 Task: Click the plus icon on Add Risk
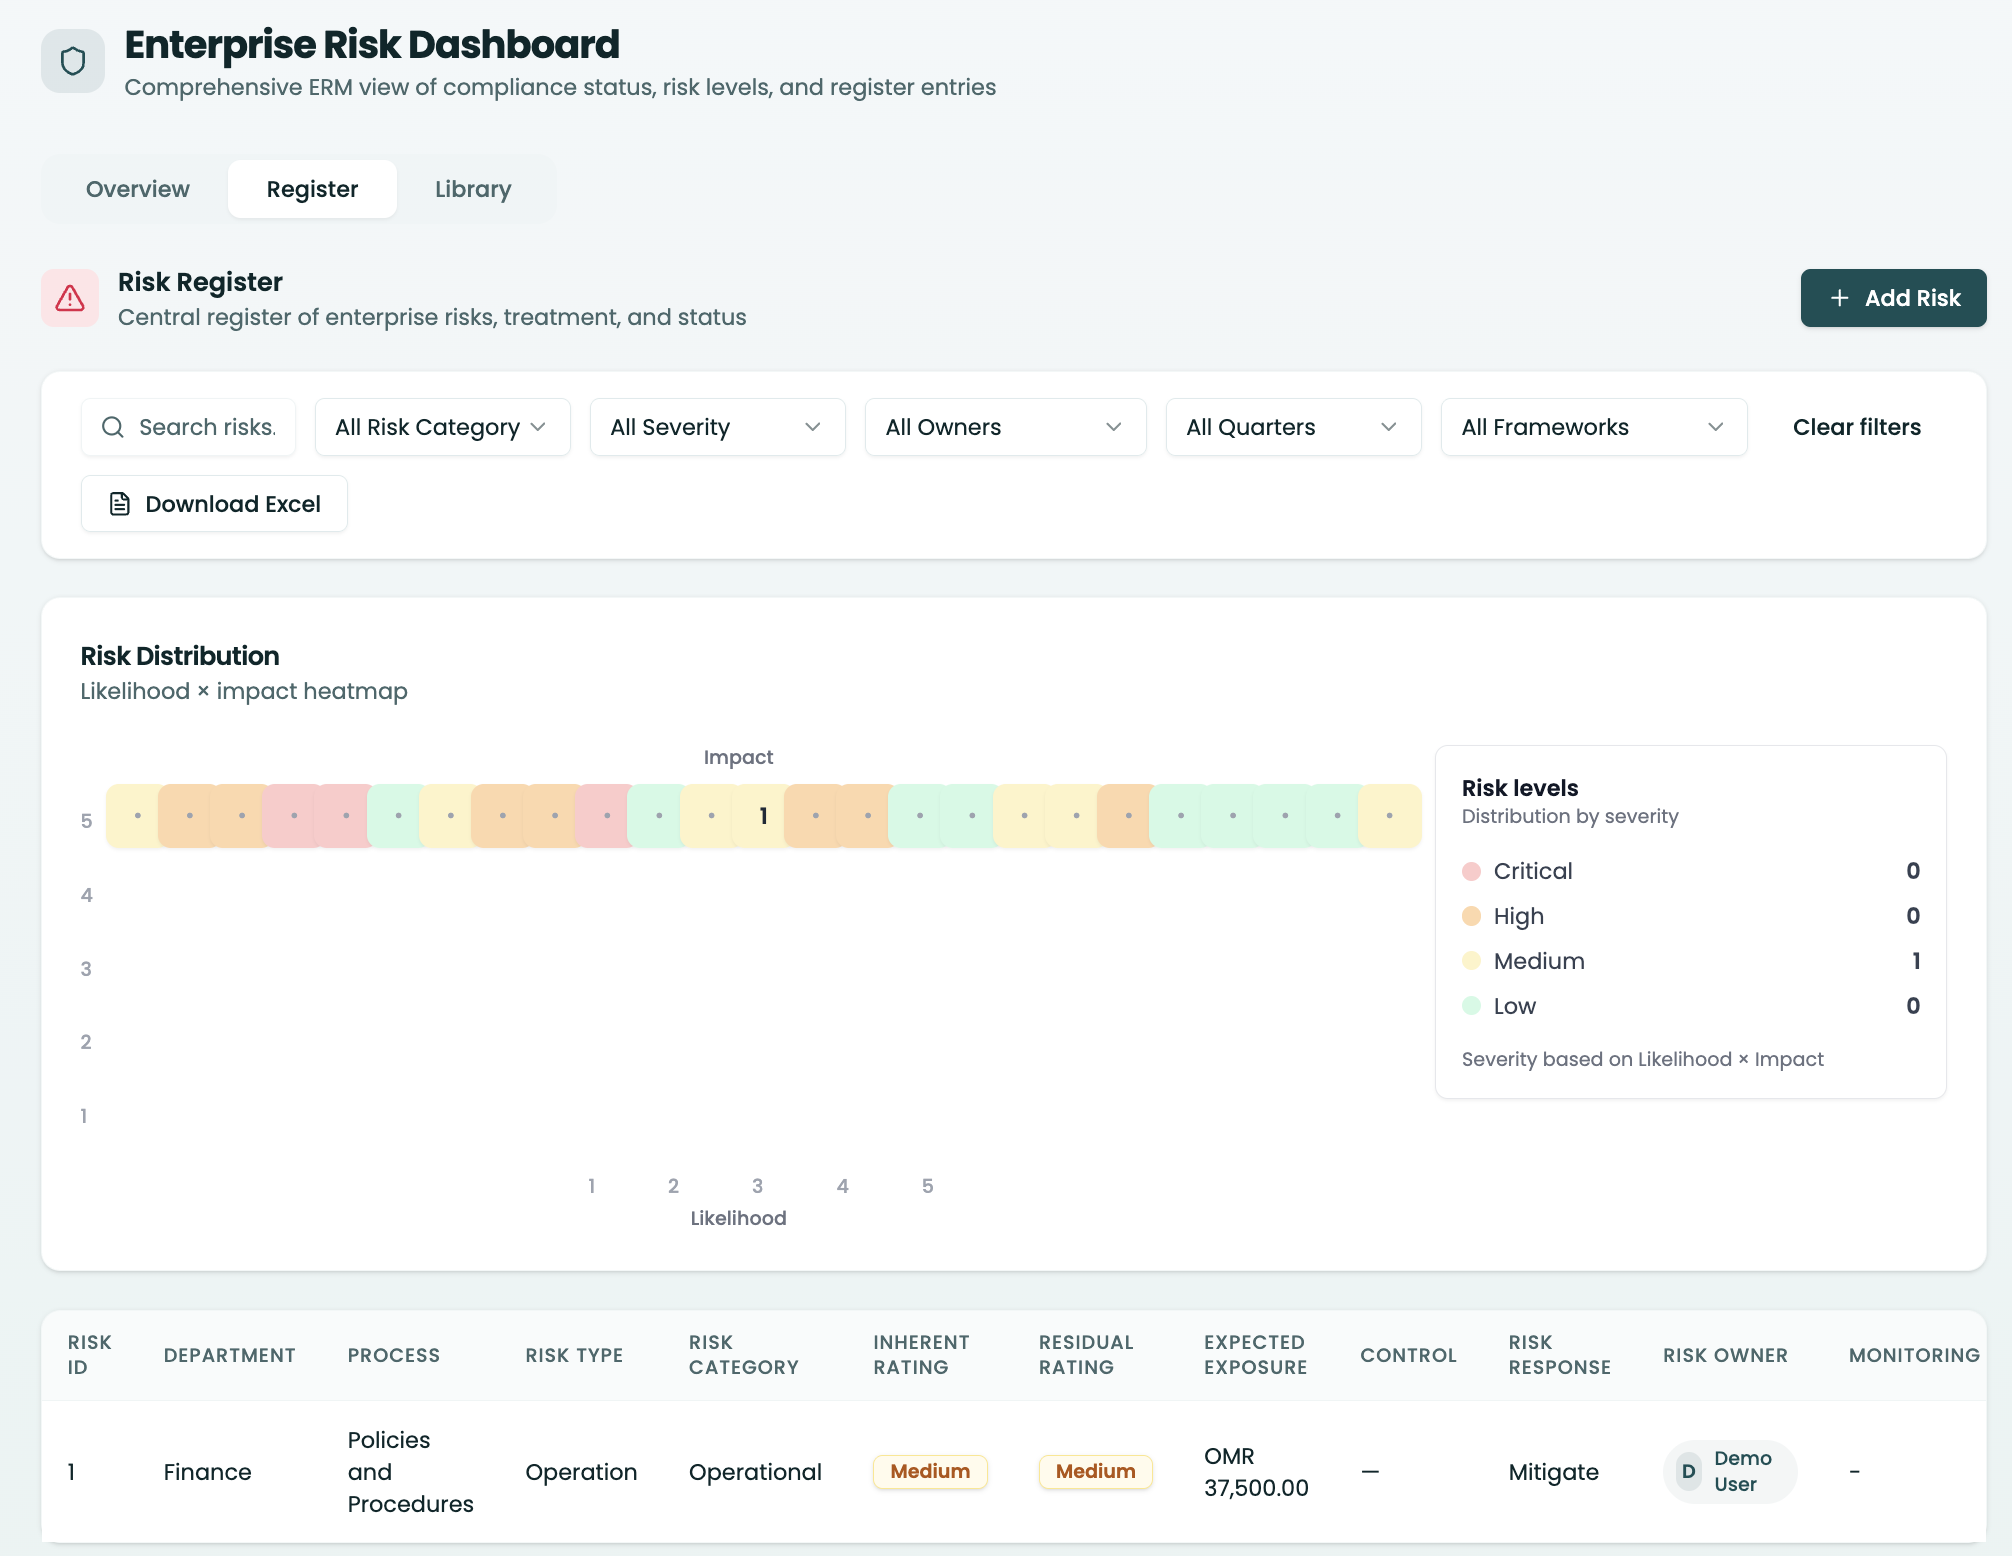1839,298
